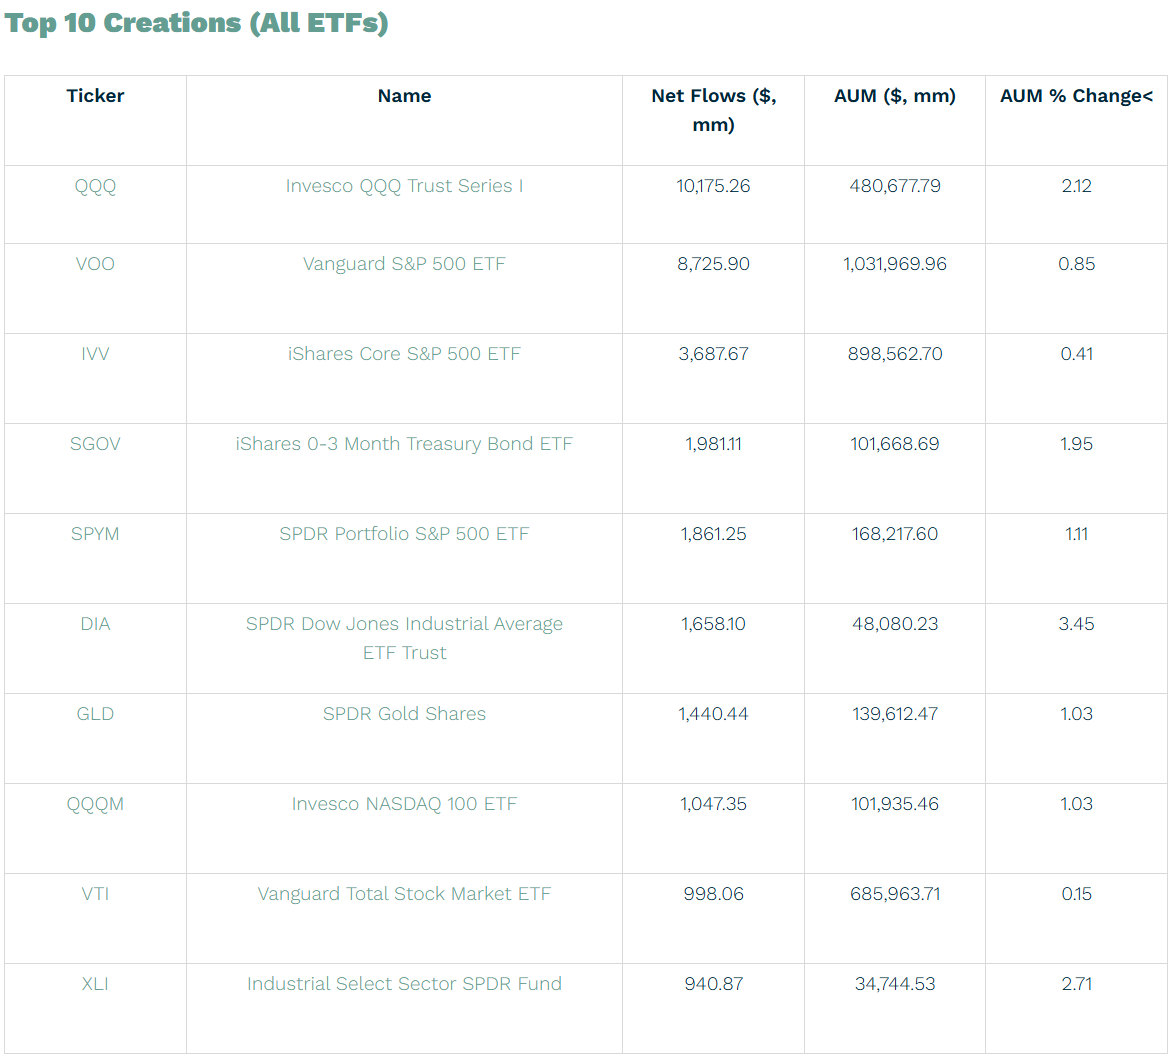1170x1059 pixels.
Task: Click SPDR Portfolio S&P 500 ETF name
Action: click(x=404, y=534)
